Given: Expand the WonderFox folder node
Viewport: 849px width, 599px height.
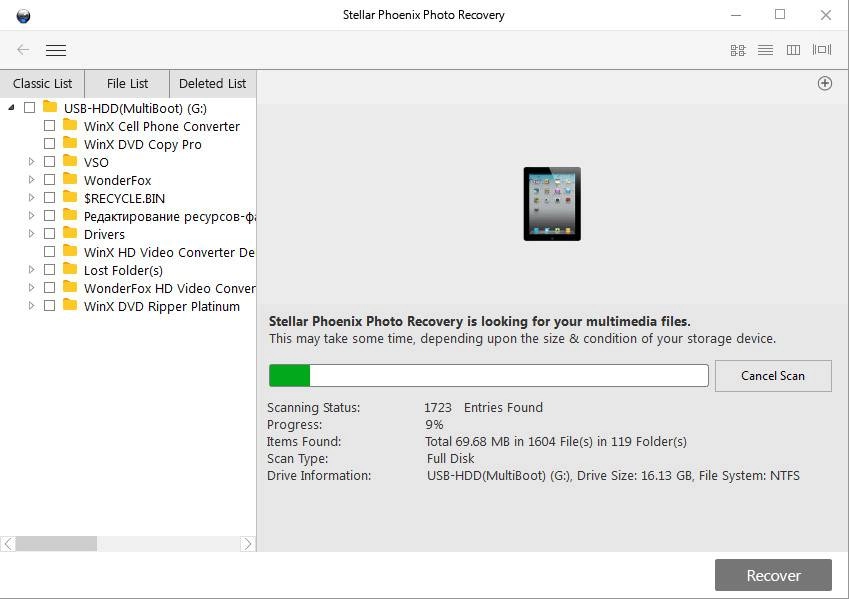Looking at the screenshot, I should 31,179.
